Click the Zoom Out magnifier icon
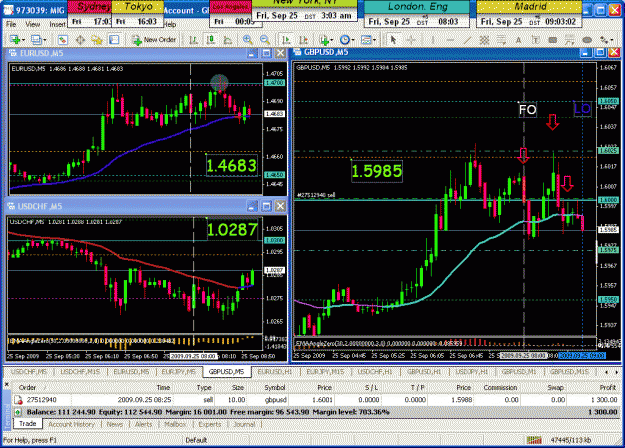This screenshot has height=448, width=625. (x=265, y=39)
